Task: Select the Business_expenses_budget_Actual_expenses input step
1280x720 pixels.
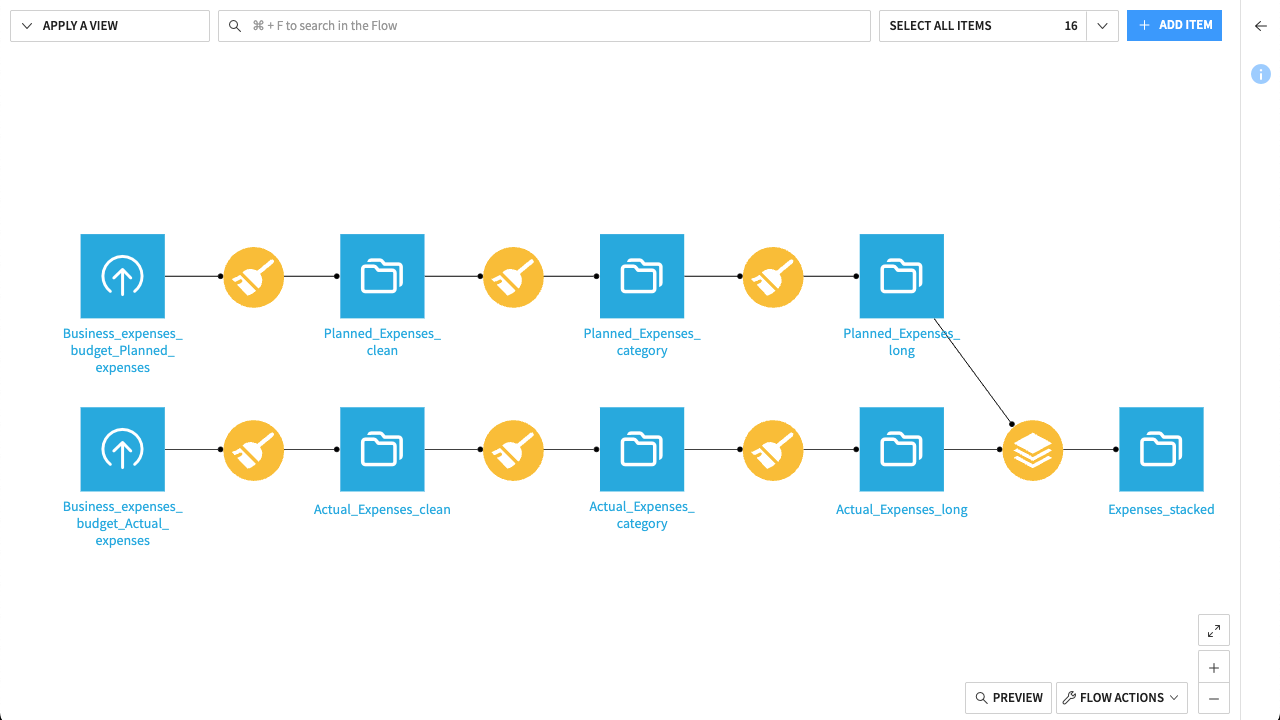Action: coord(122,449)
